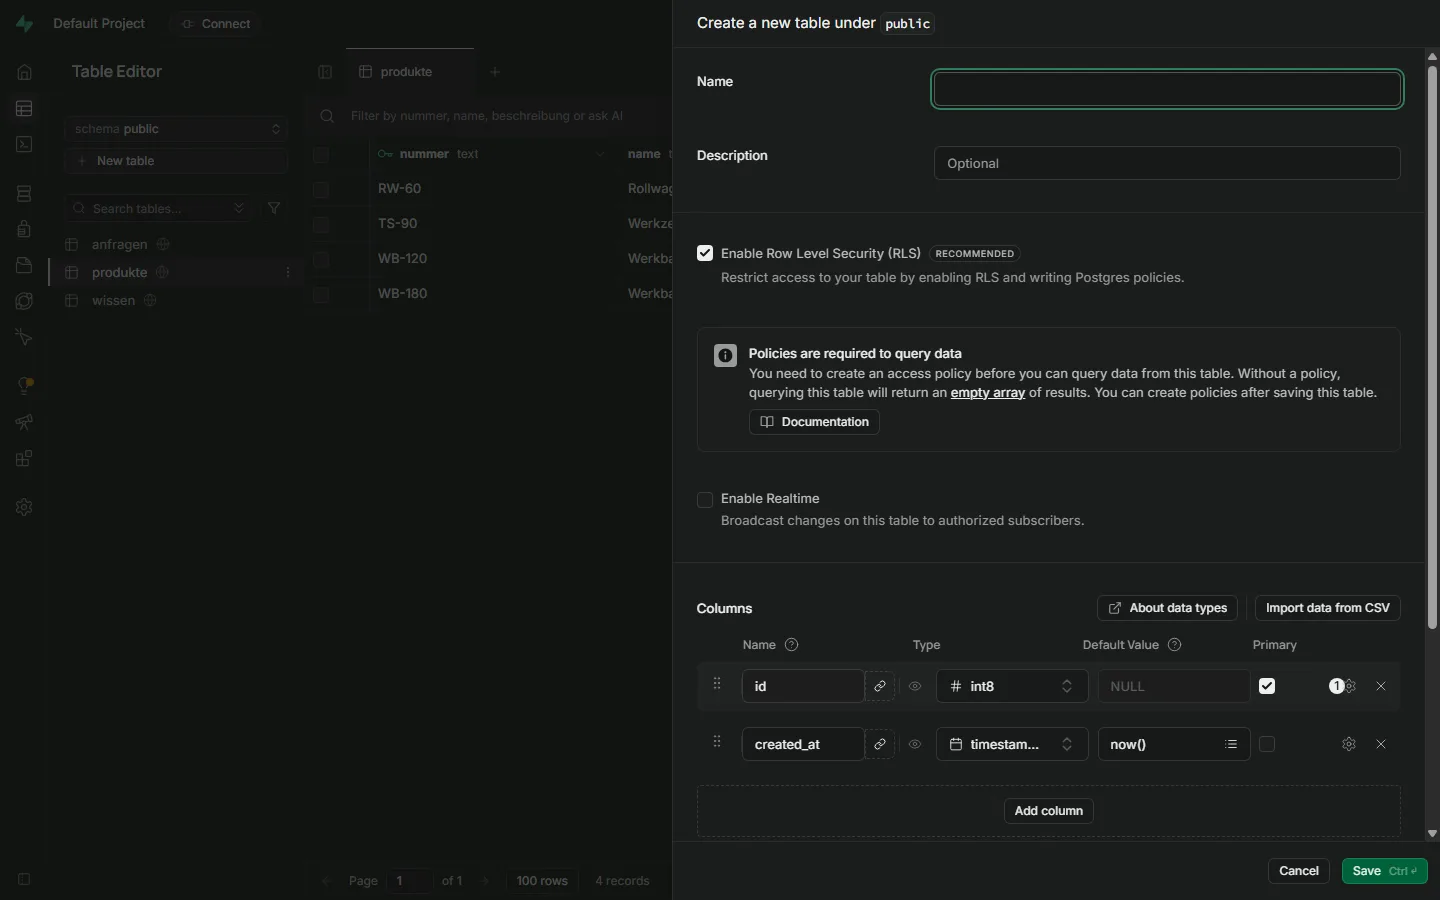Open settings gear for created_at column

(1349, 744)
